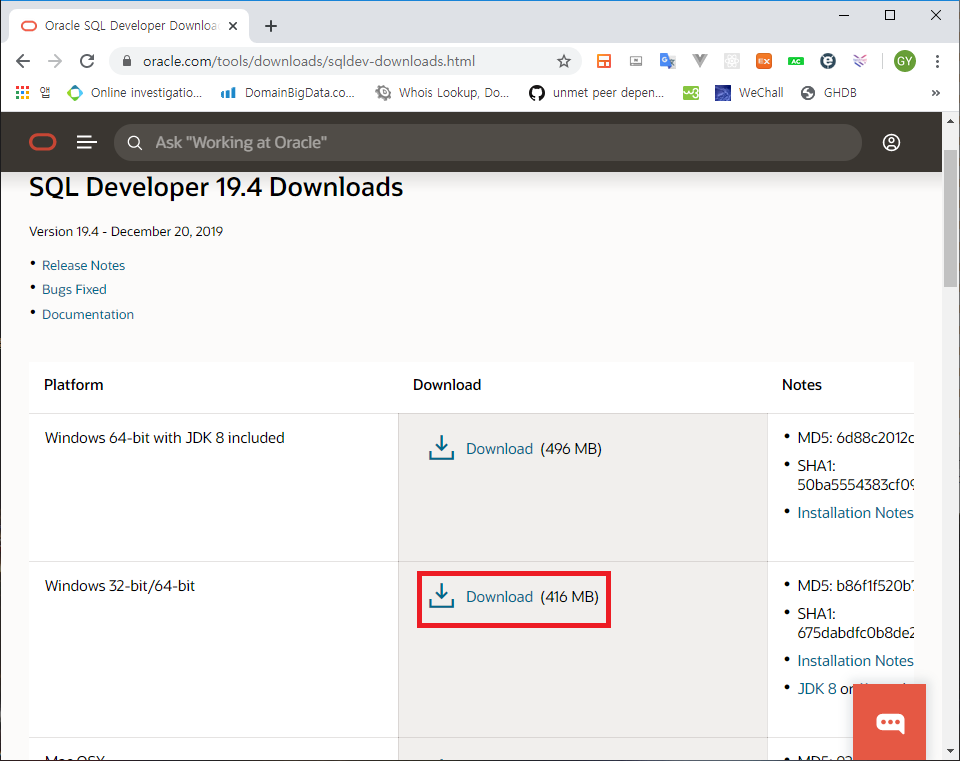960x761 pixels.
Task: Open the Oracle account user icon
Action: (x=891, y=143)
